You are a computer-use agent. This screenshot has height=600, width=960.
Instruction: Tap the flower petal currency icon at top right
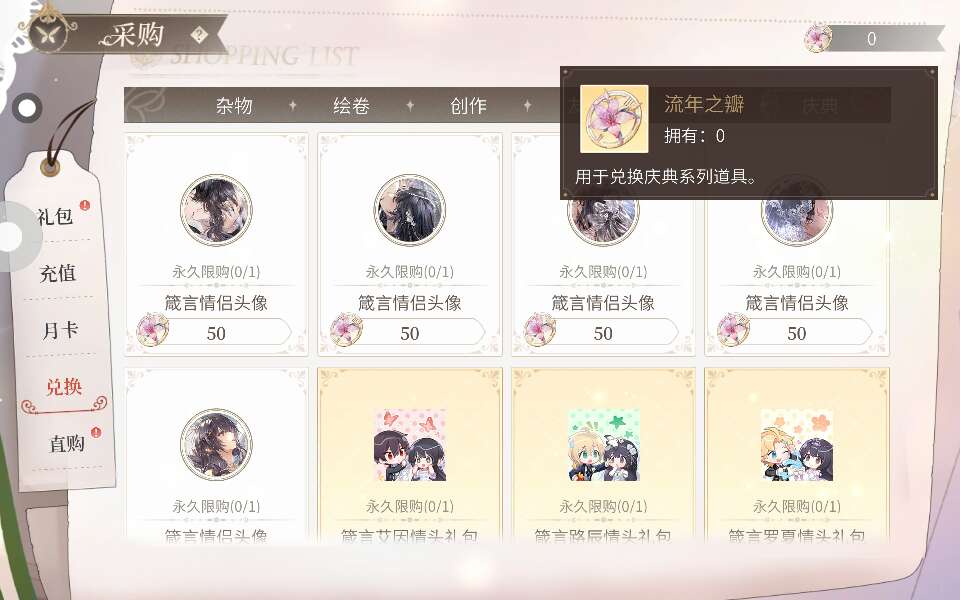click(818, 39)
